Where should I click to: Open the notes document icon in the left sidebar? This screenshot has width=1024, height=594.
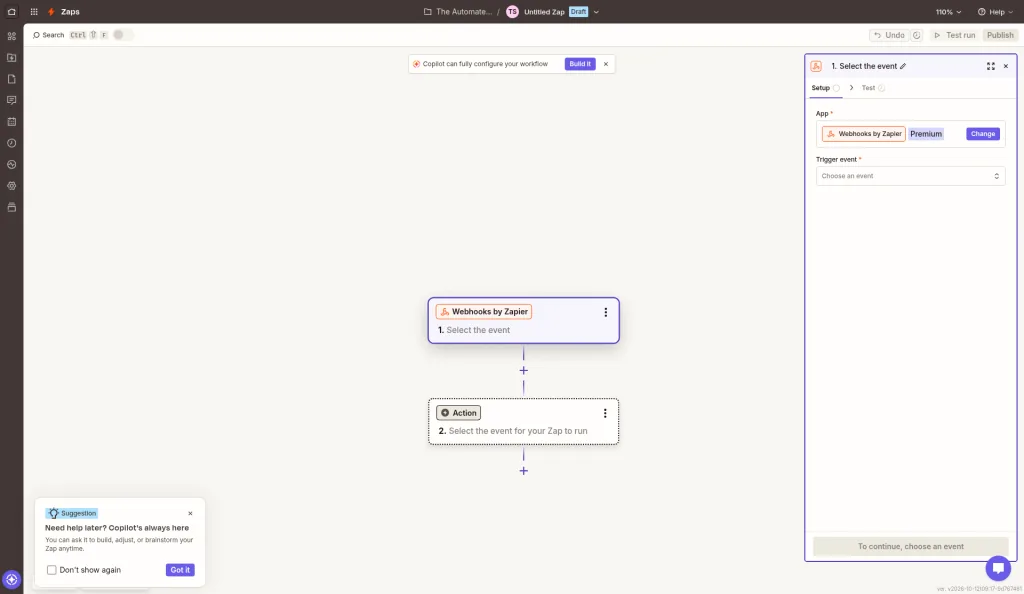[x=11, y=79]
